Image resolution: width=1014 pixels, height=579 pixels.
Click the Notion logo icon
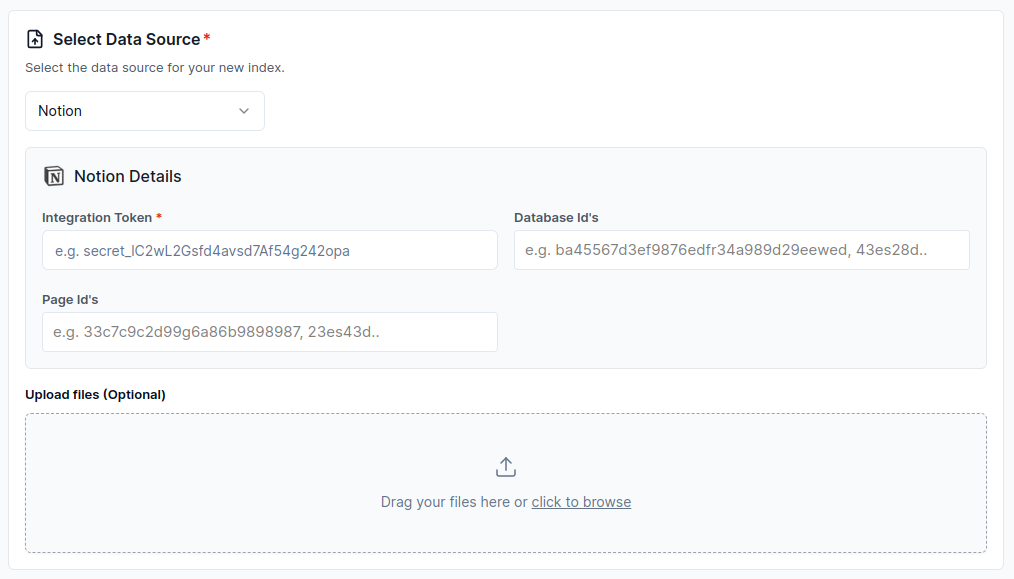pyautogui.click(x=54, y=176)
